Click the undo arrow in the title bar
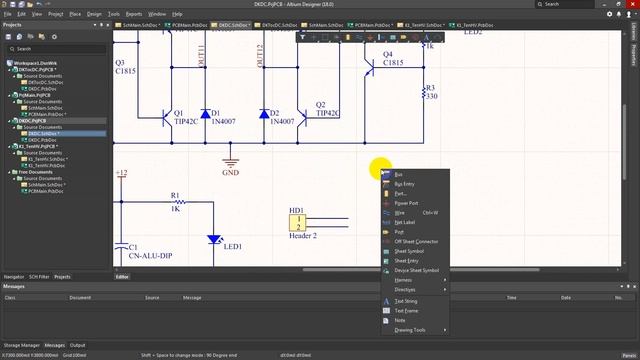The image size is (640, 360). [x=39, y=4]
